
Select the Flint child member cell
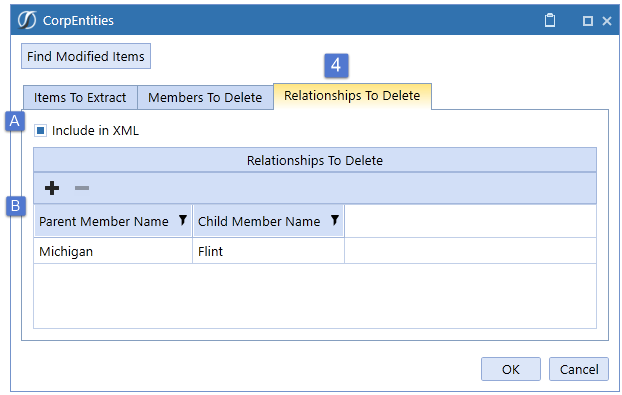click(269, 251)
